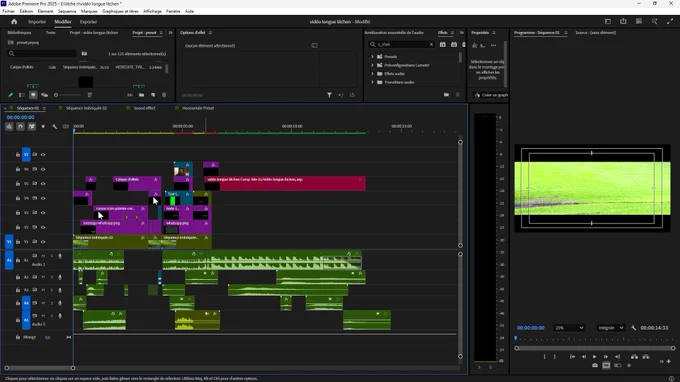This screenshot has height=382, width=680.
Task: Open Fichier menu
Action: 8,11
